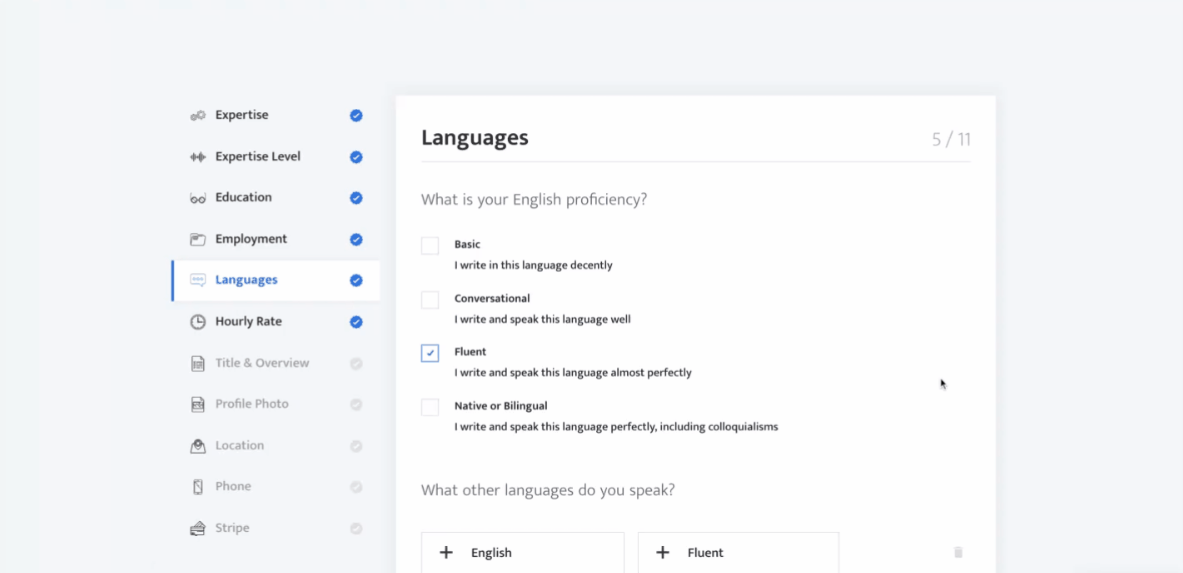The width and height of the screenshot is (1183, 573).
Task: Click the Location pin icon
Action: click(x=198, y=445)
